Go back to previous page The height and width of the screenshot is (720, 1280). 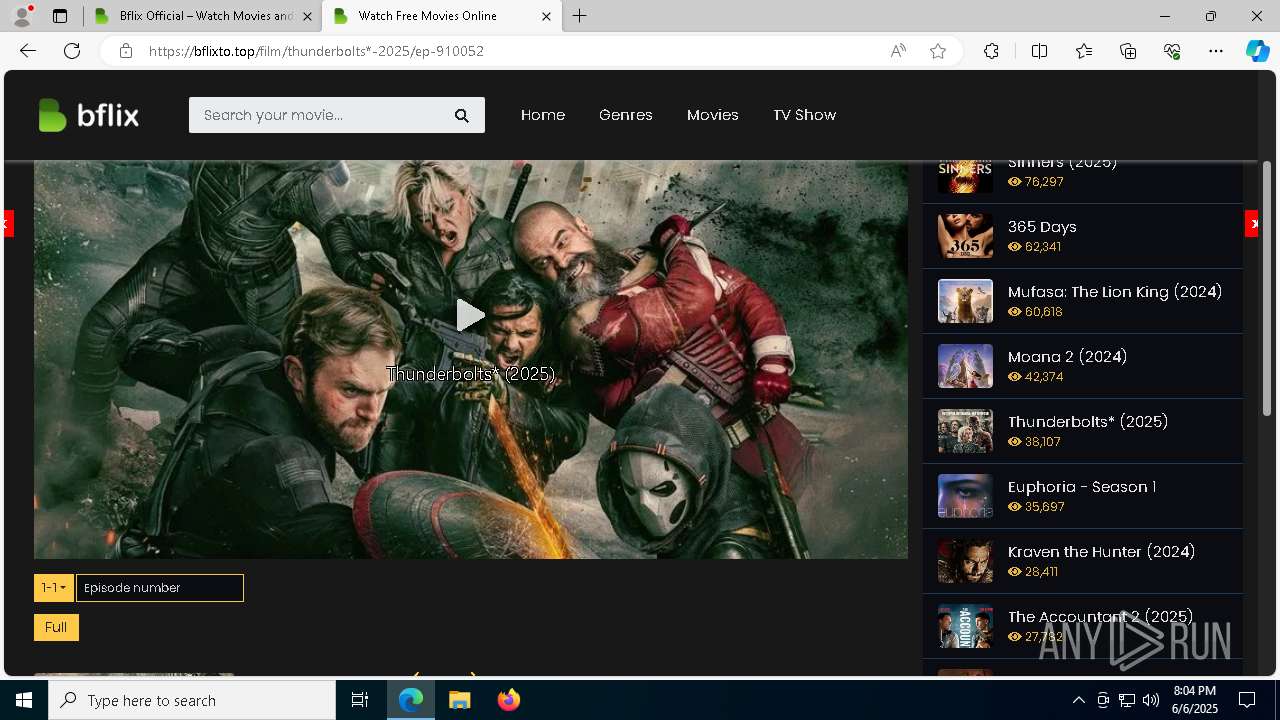click(x=28, y=51)
